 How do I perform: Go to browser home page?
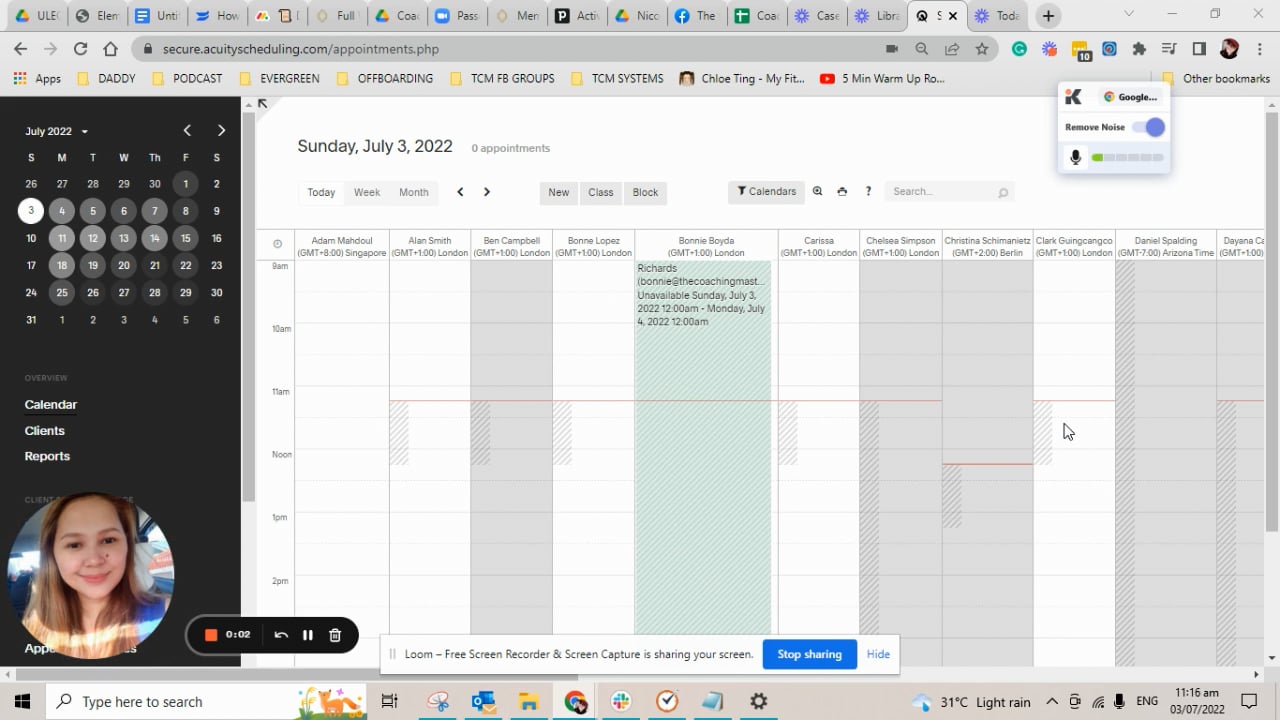tap(111, 49)
